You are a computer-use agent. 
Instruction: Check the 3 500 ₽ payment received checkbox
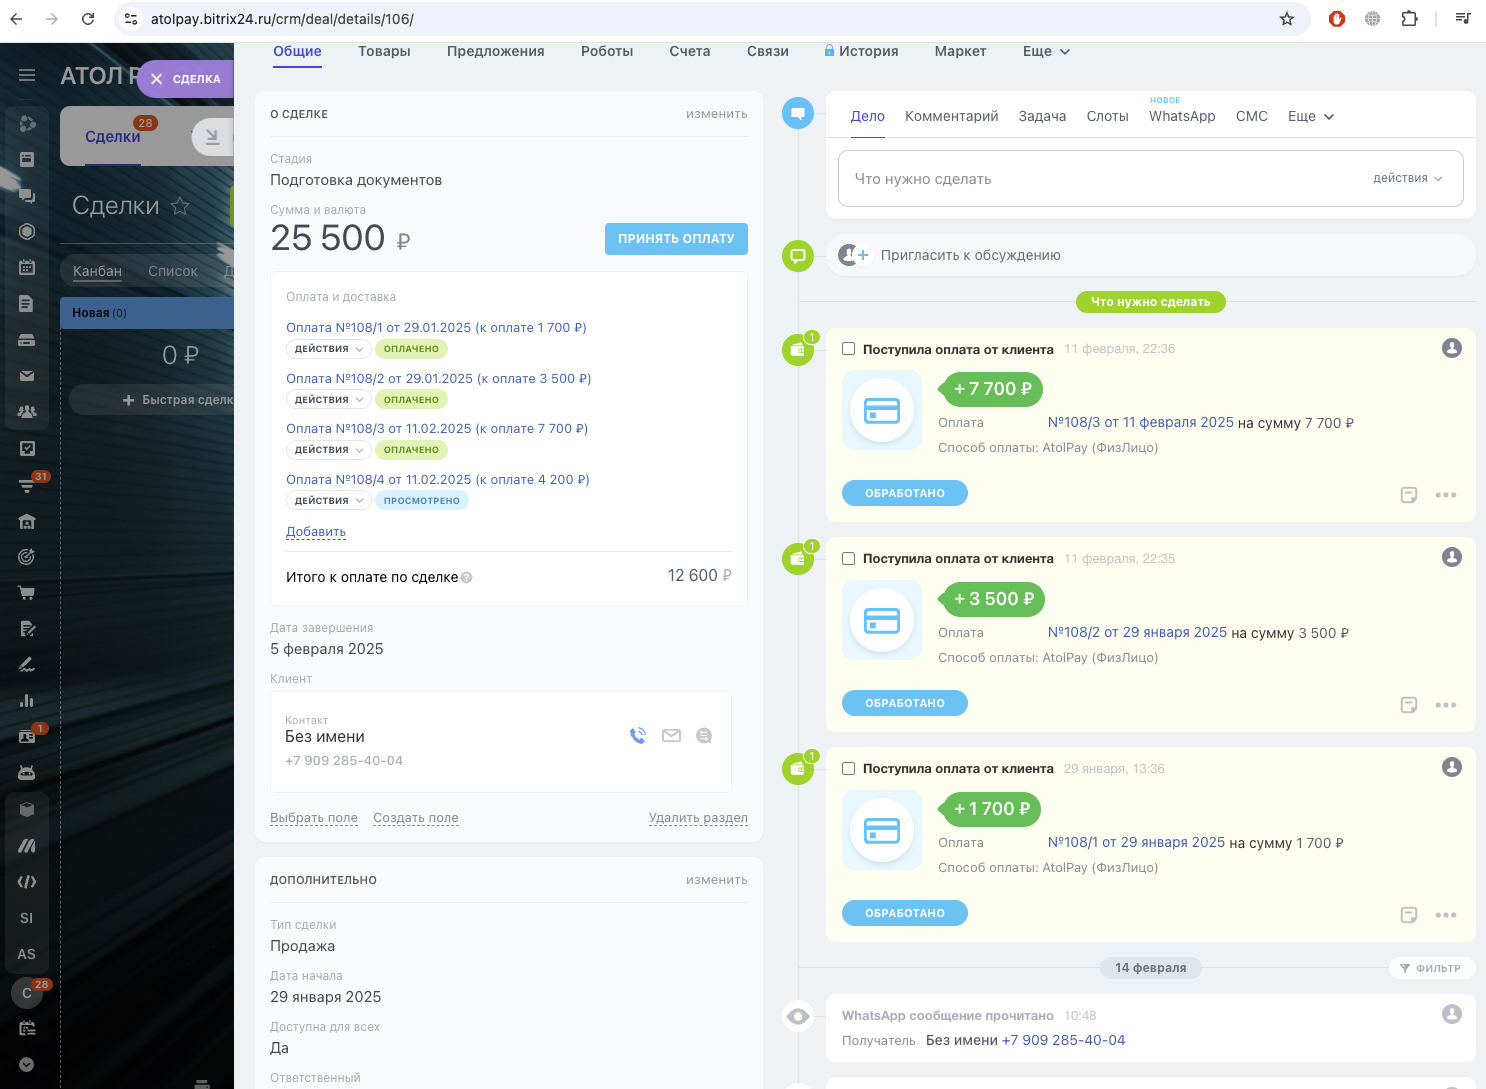click(849, 559)
